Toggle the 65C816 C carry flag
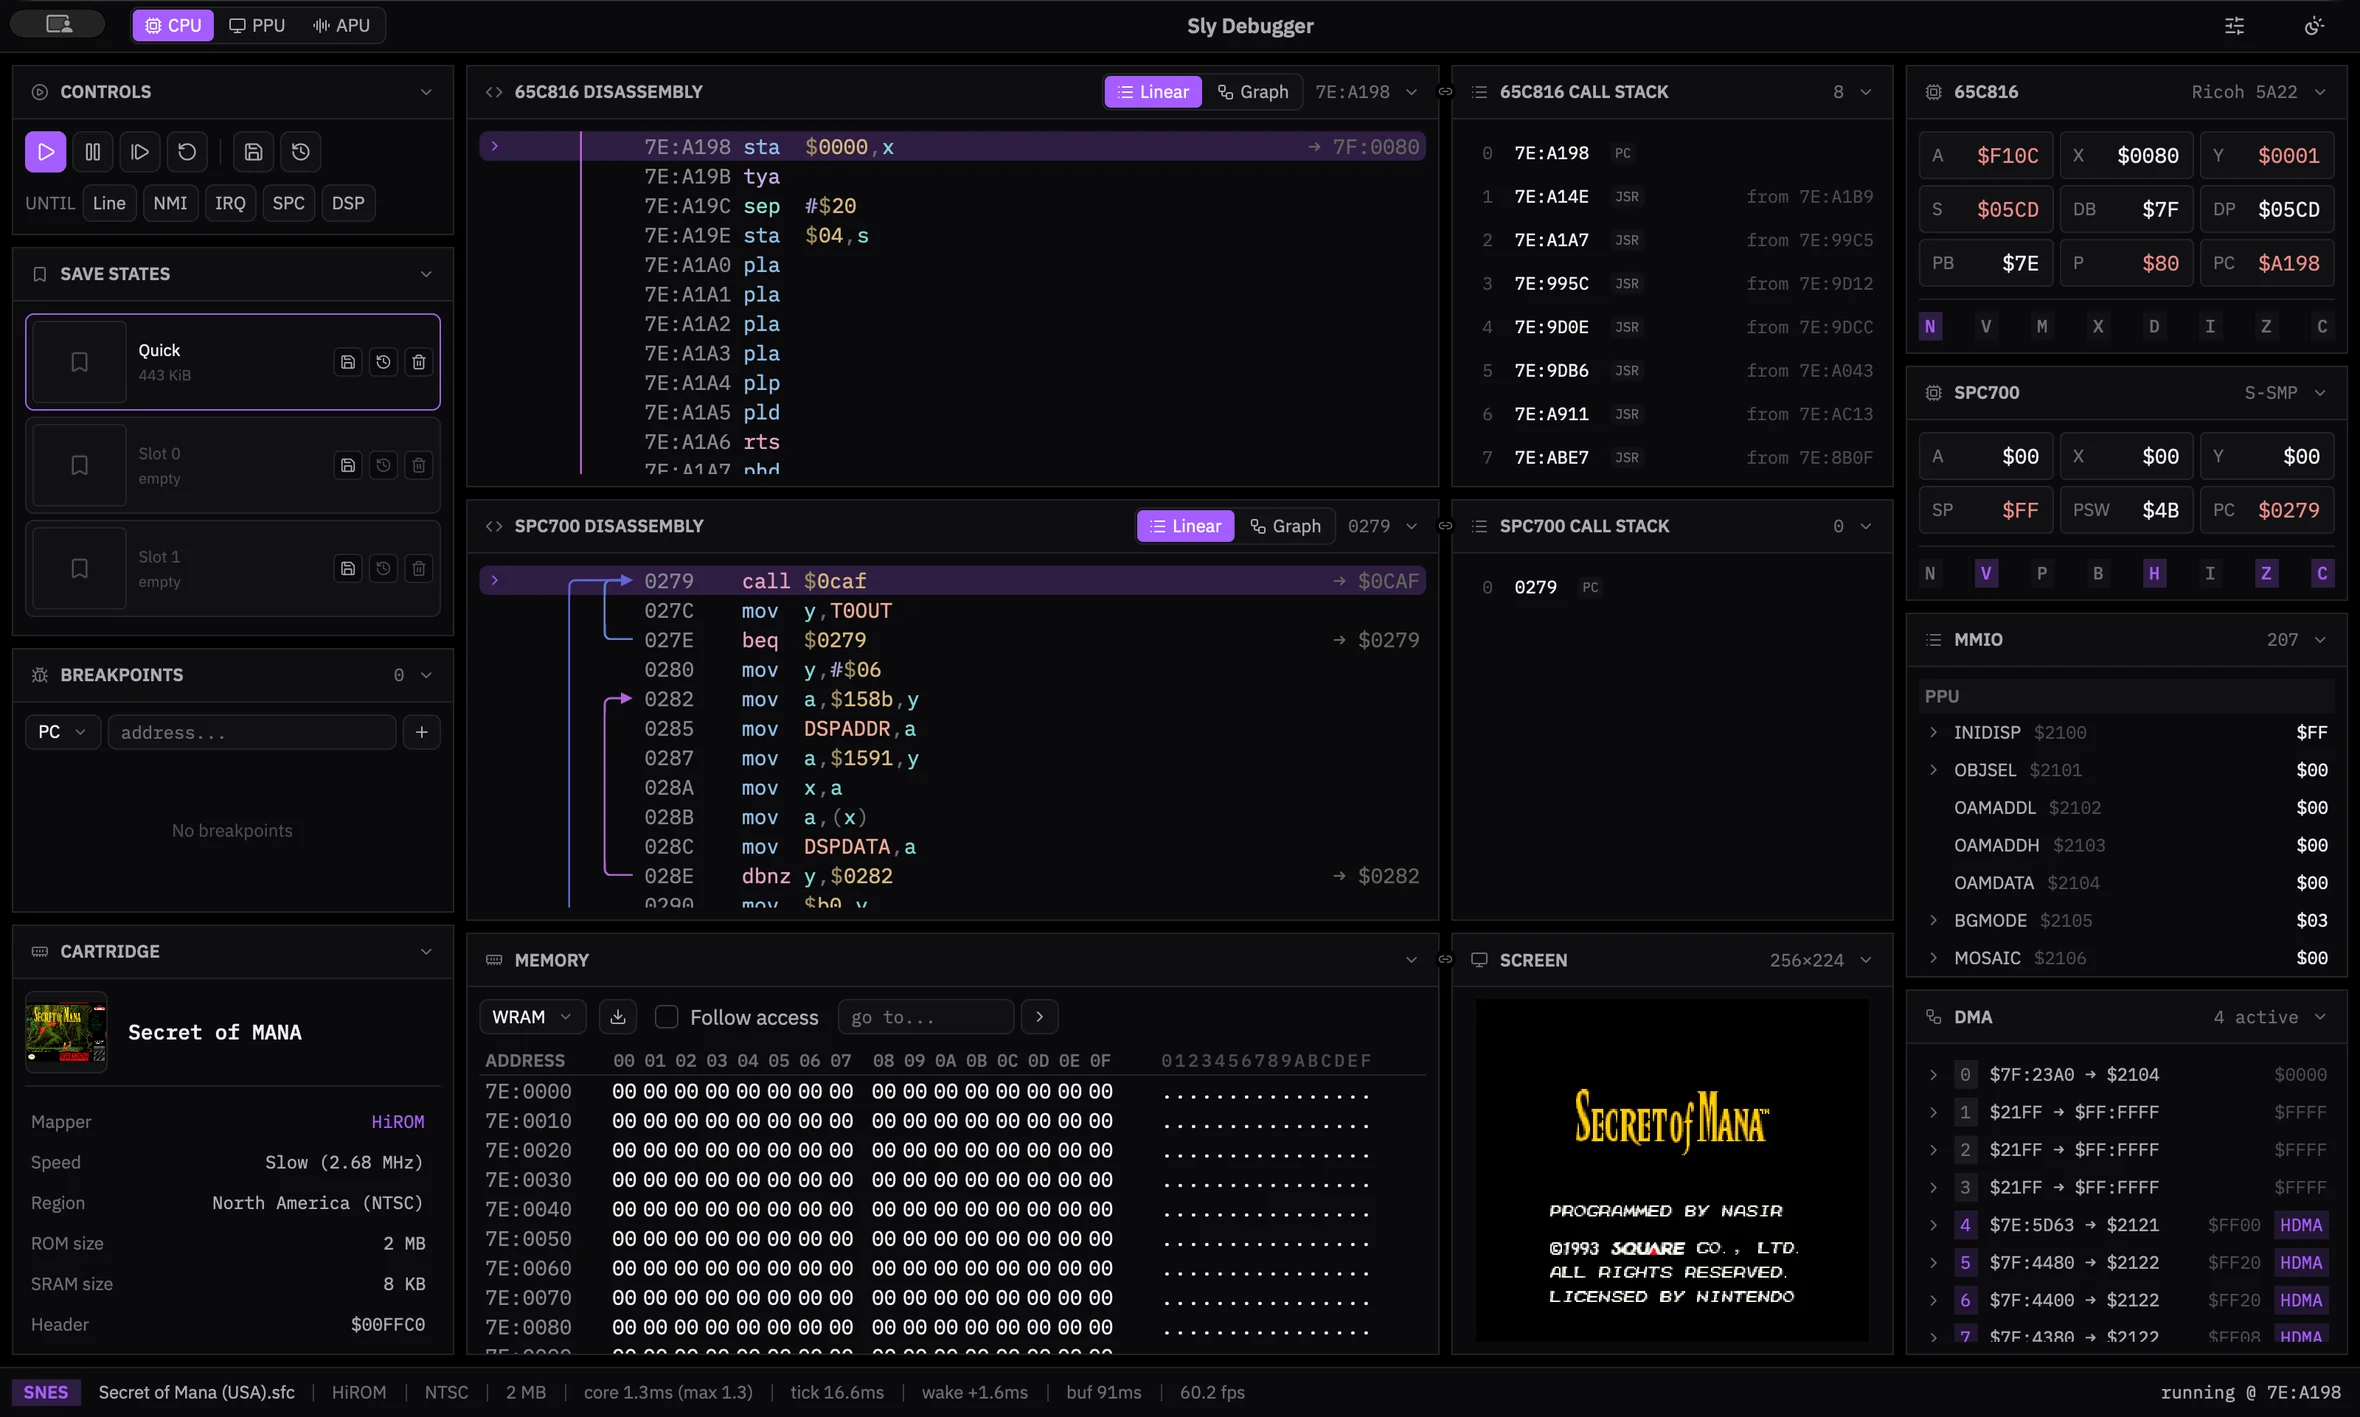The image size is (2360, 1417). click(x=2322, y=327)
